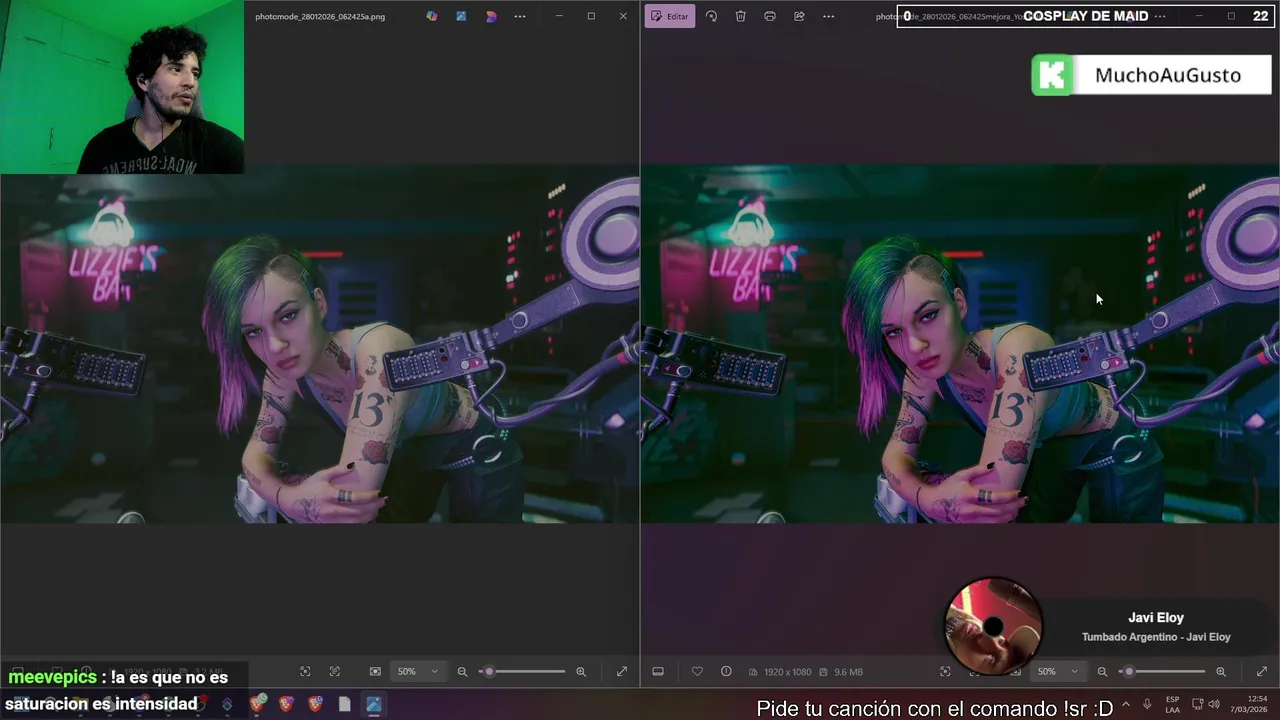
Task: Zoom out using minus magnifier in right window
Action: tap(1102, 672)
